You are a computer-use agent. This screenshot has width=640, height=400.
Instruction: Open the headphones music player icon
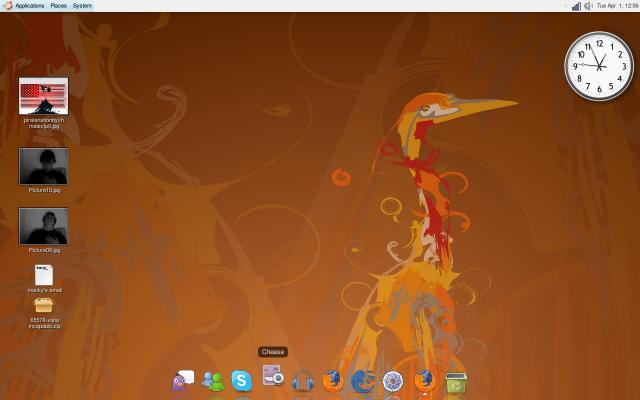tap(303, 381)
